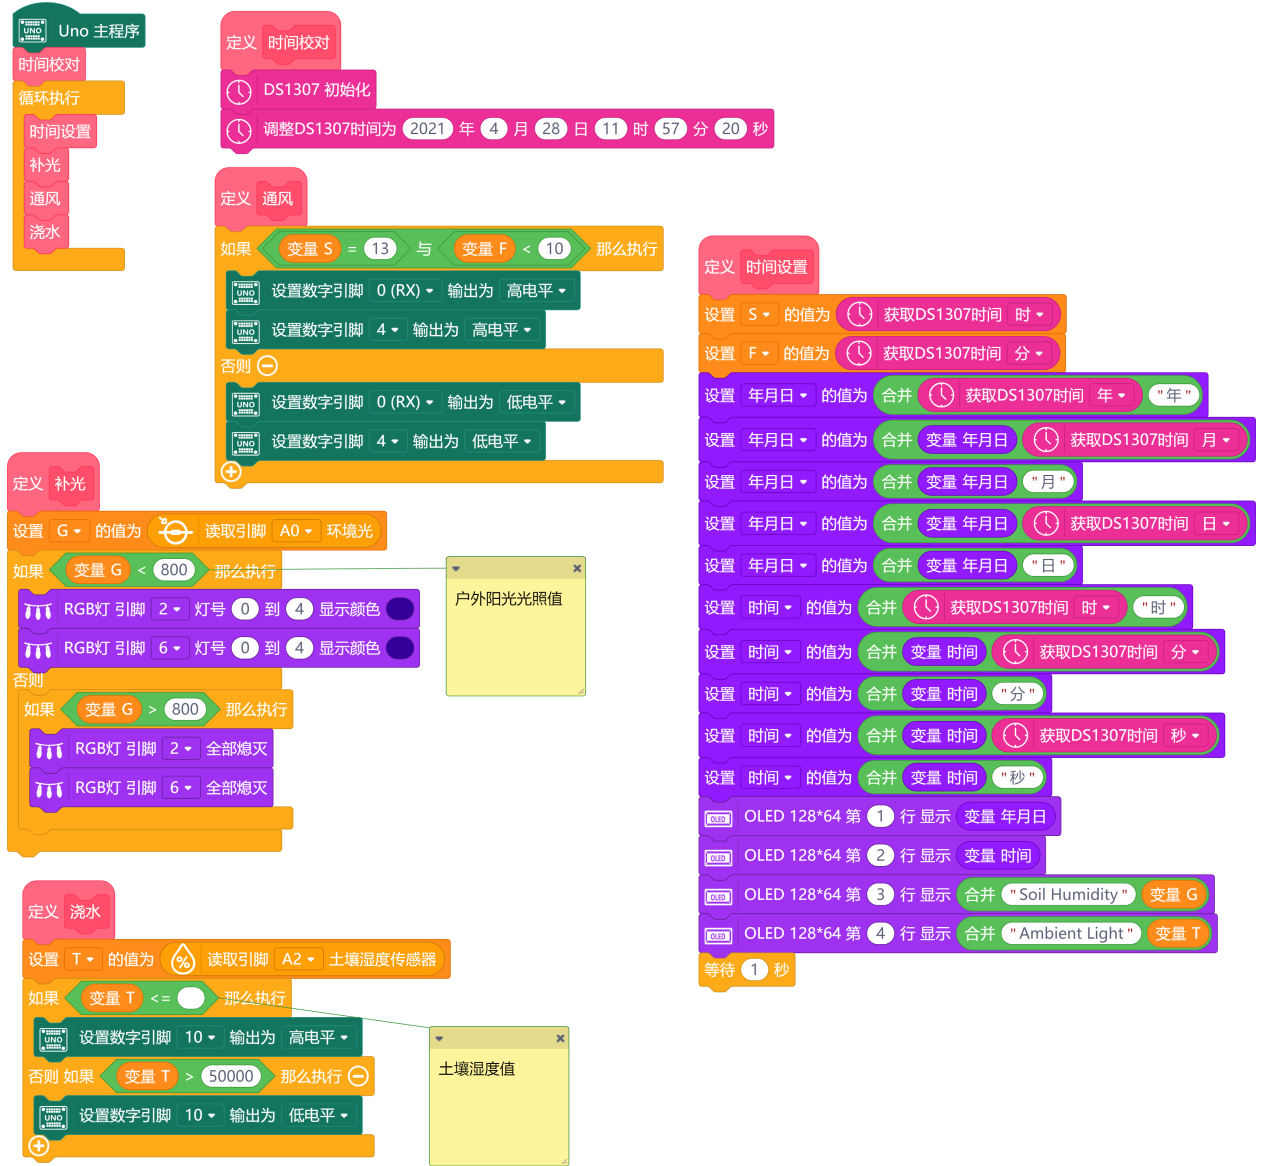Open the A0 pin dropdown in the 环境光 block

[x=297, y=531]
